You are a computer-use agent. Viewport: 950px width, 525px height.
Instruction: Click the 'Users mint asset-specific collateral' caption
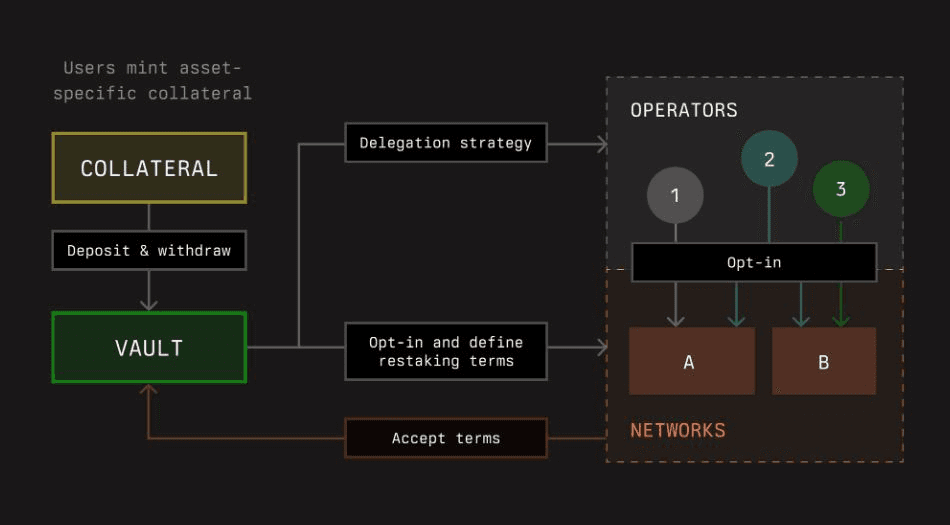pos(152,81)
